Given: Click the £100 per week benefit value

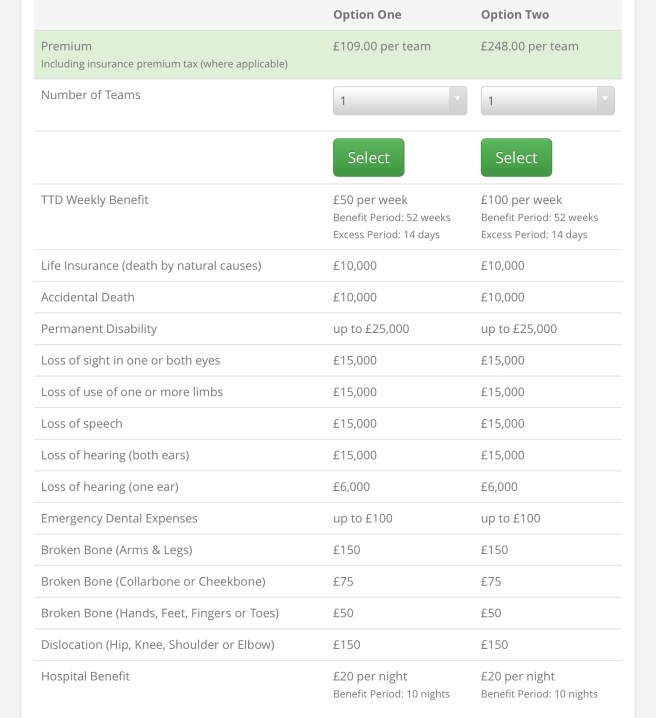Looking at the screenshot, I should coord(521,200).
